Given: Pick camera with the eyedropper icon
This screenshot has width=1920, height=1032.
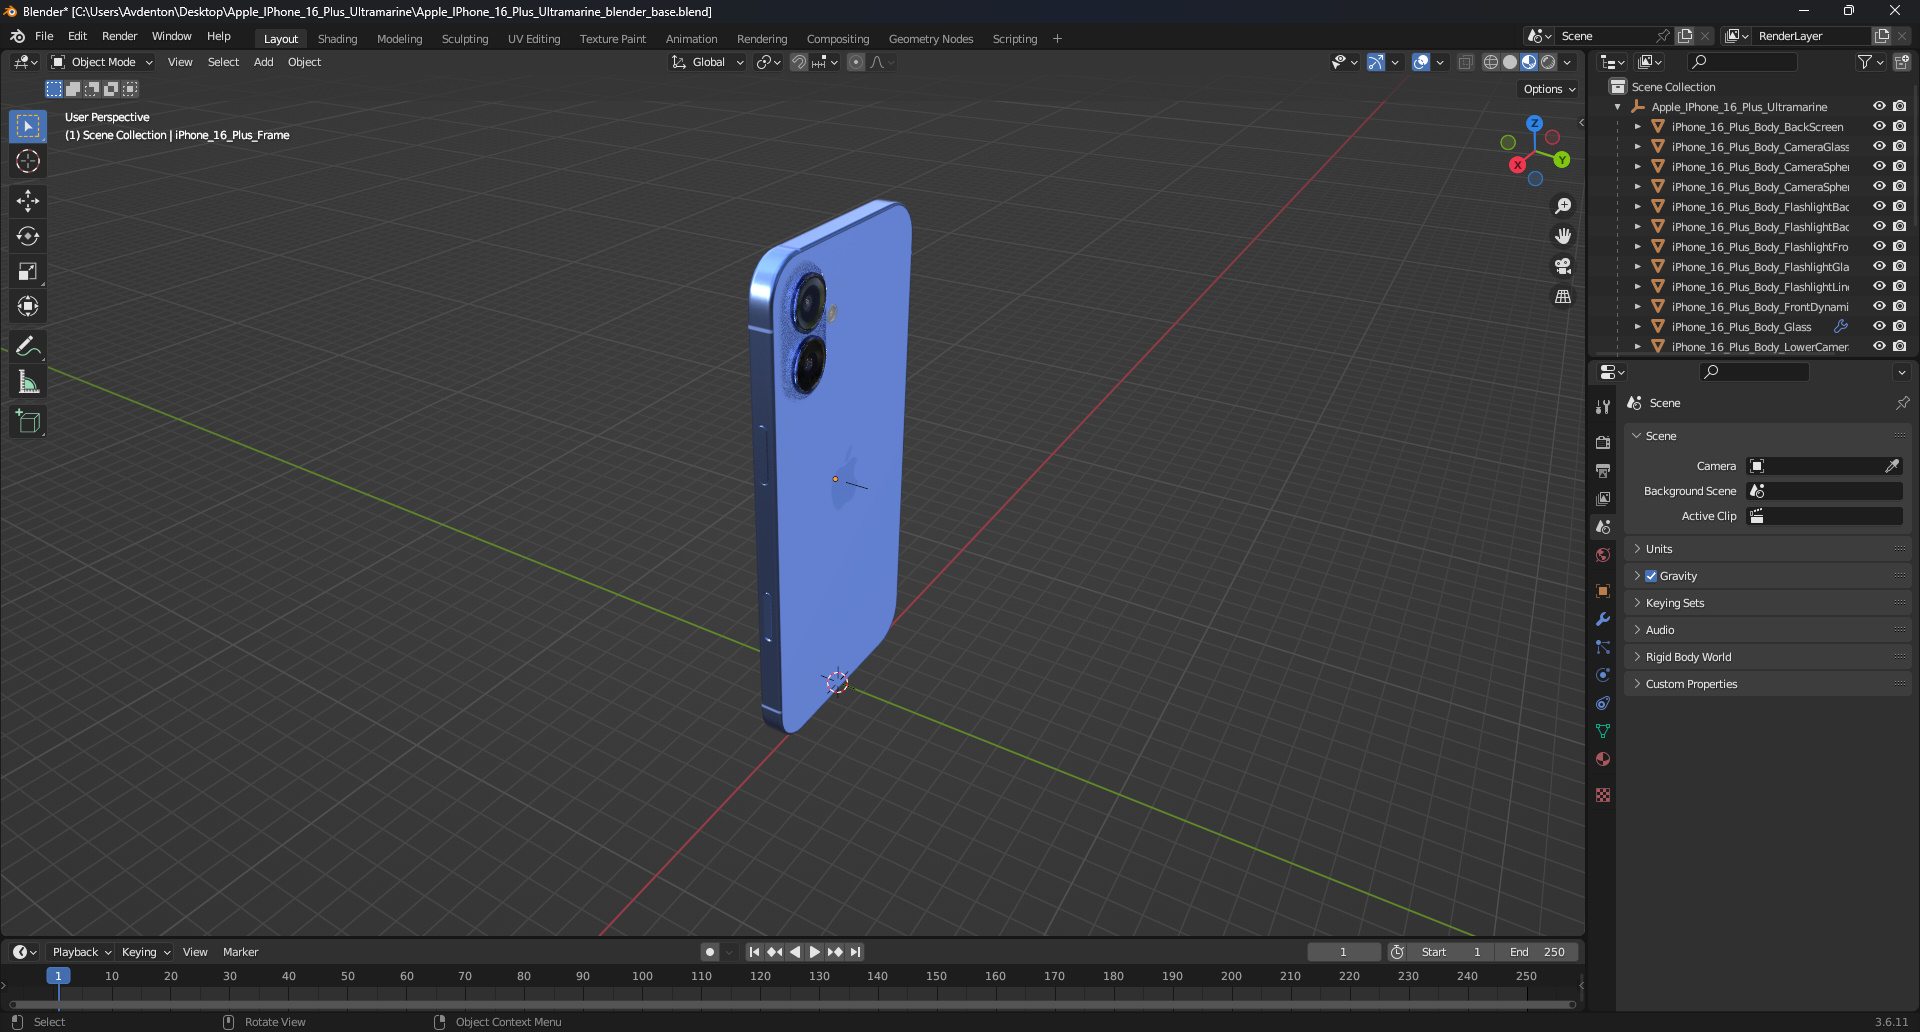Looking at the screenshot, I should tap(1892, 466).
